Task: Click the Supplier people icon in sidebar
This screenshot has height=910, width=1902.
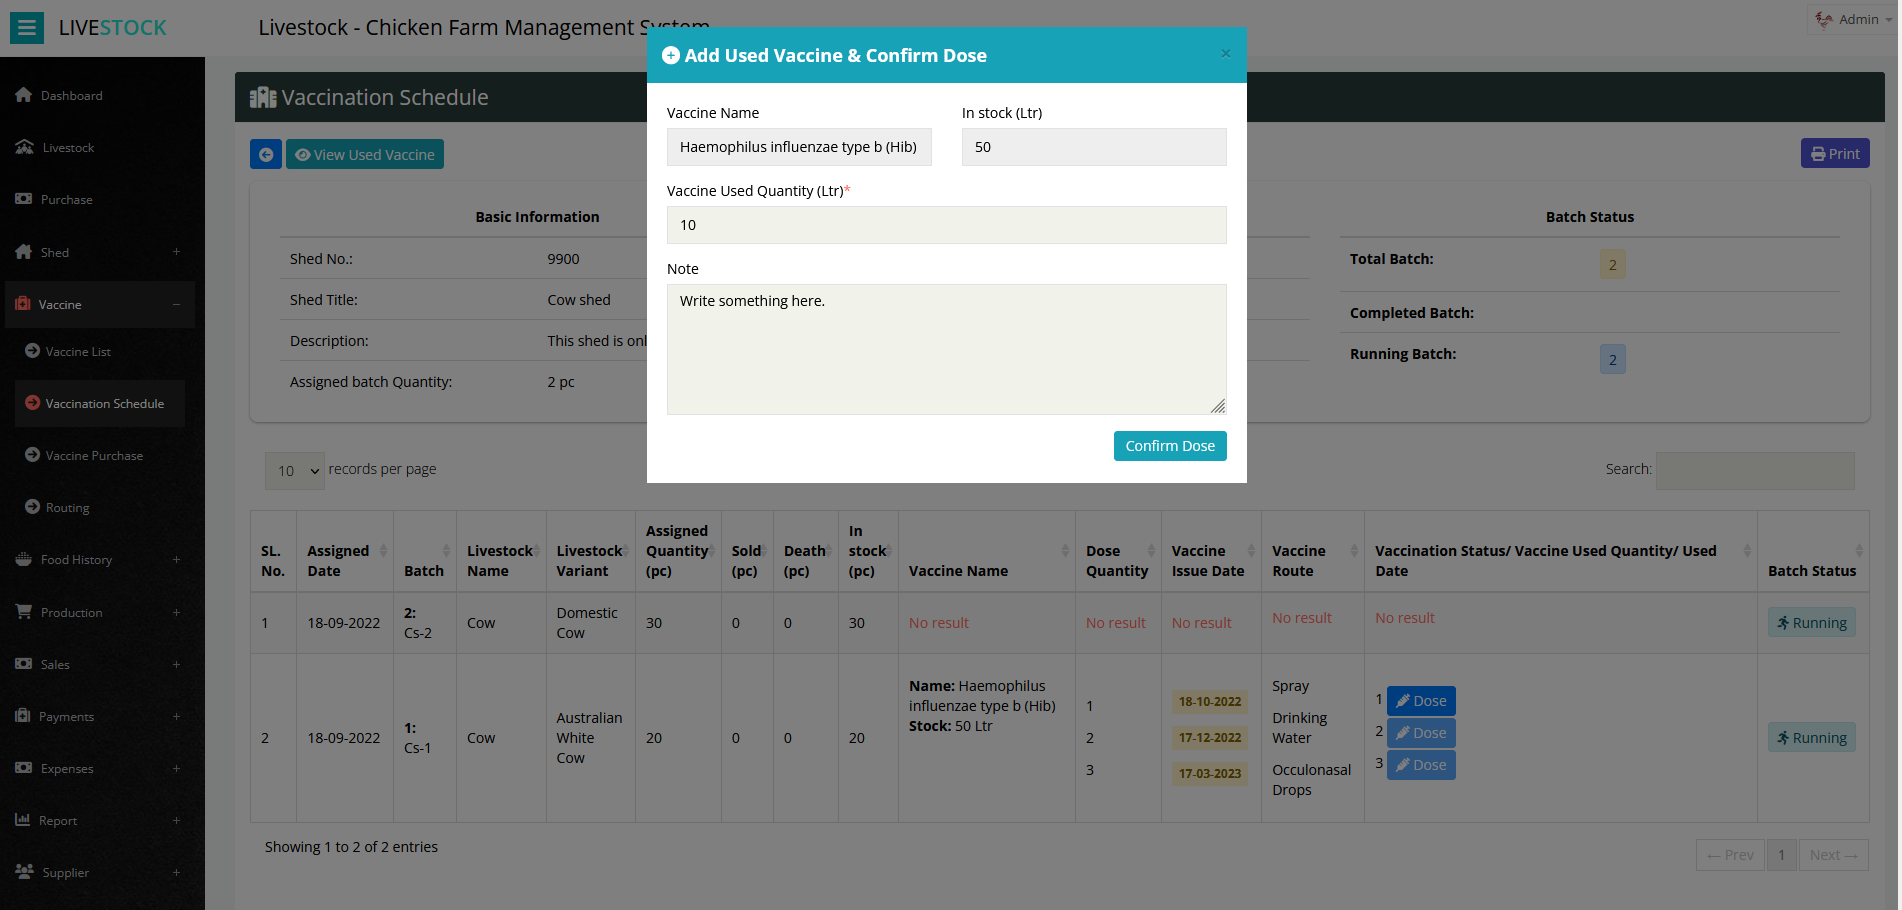Action: click(25, 872)
